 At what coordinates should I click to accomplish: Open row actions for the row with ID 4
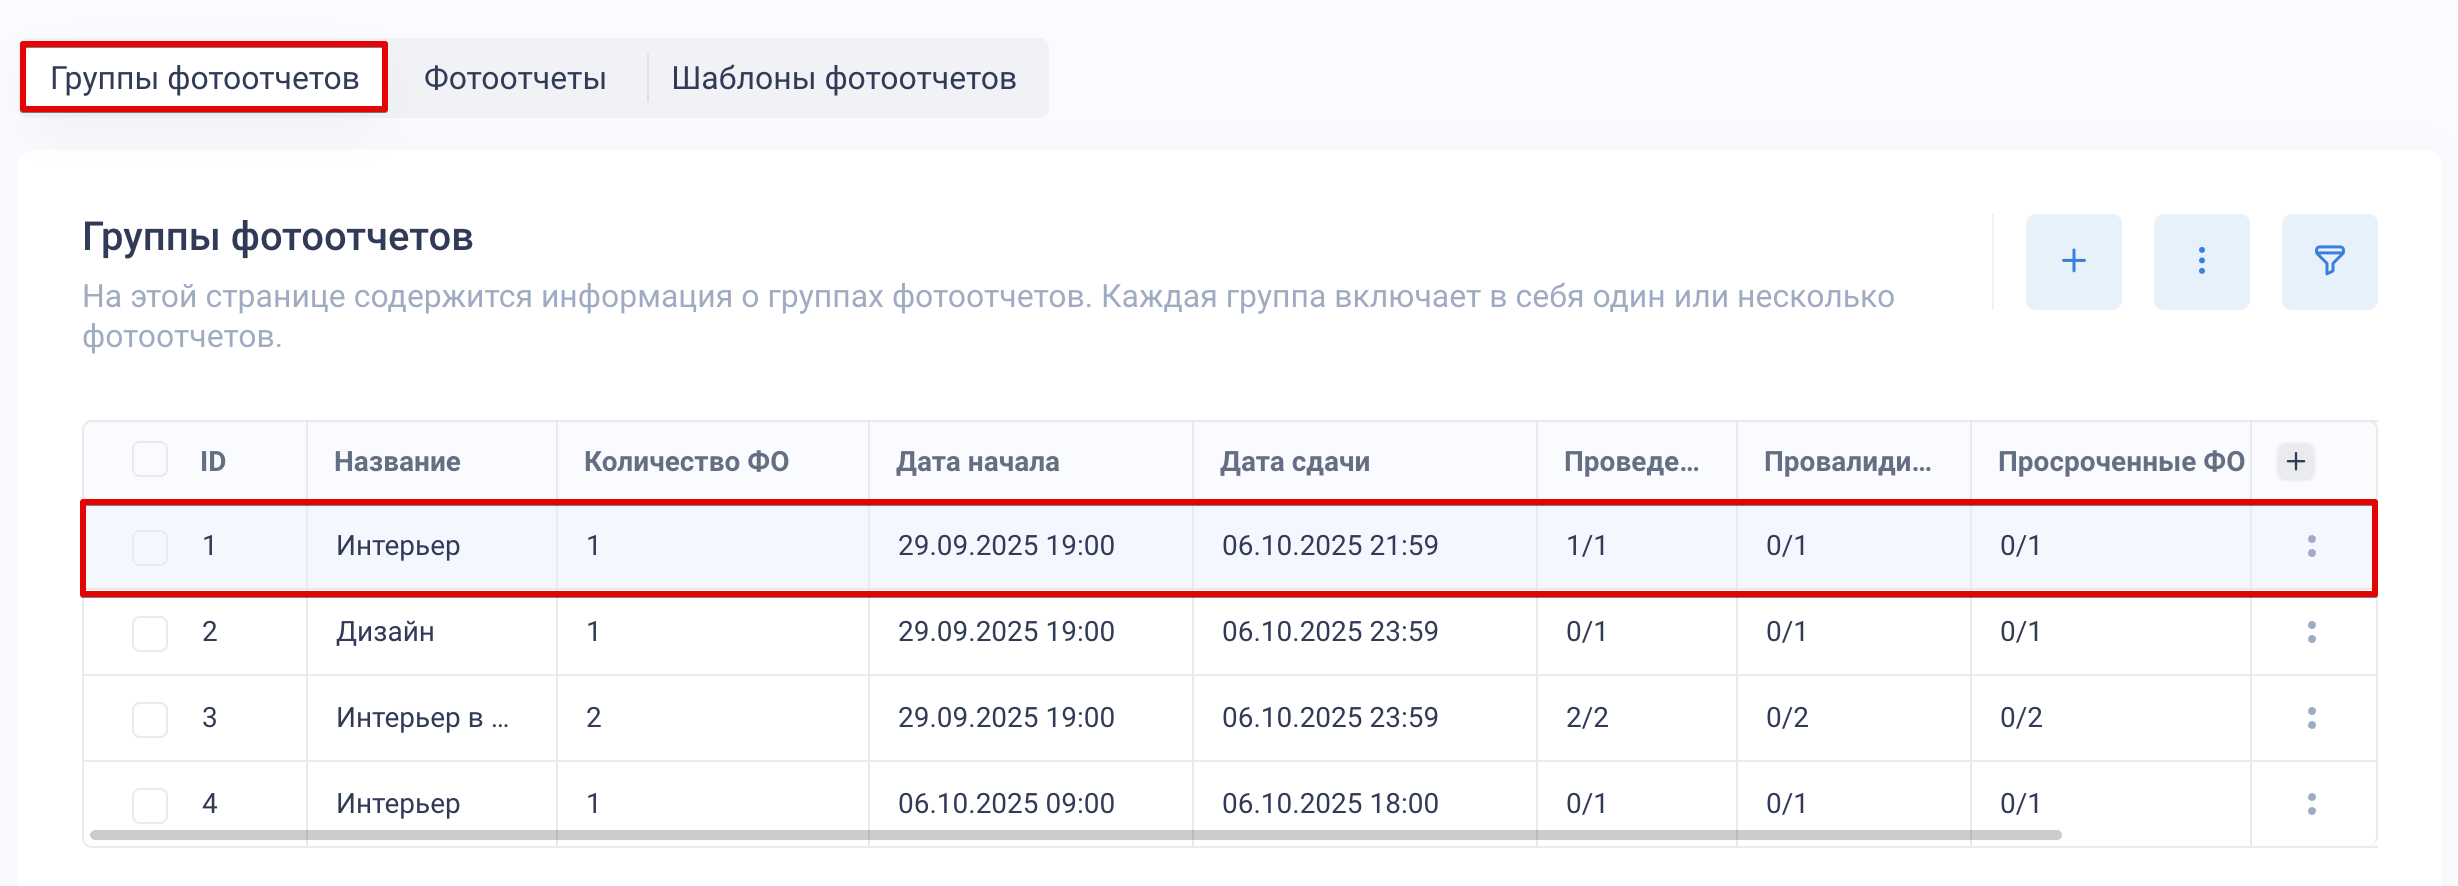(x=2311, y=804)
